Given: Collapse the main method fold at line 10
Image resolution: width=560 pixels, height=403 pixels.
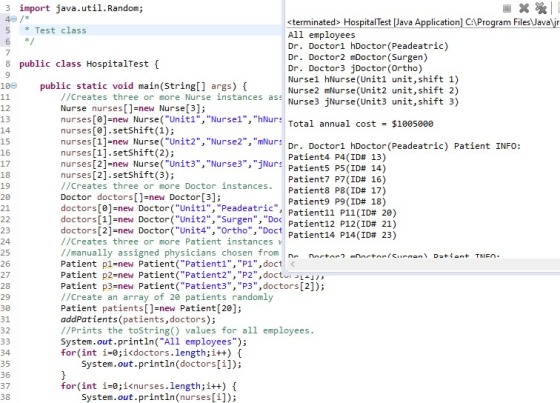Looking at the screenshot, I should (x=14, y=86).
